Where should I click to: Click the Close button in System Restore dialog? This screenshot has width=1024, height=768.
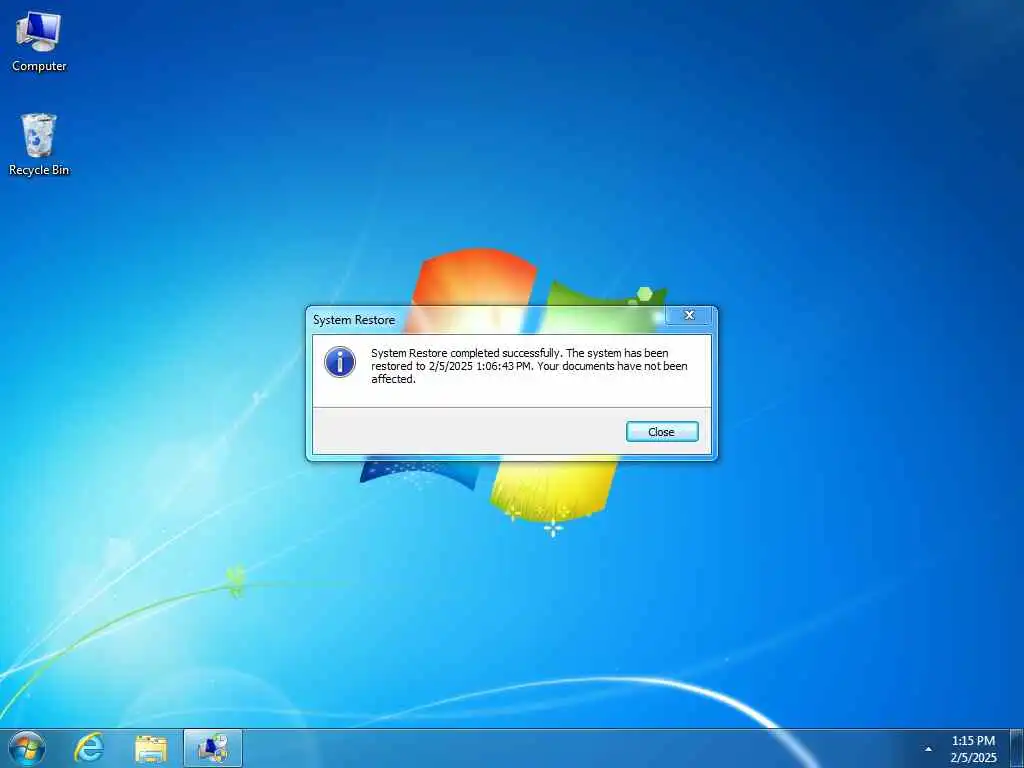point(662,432)
